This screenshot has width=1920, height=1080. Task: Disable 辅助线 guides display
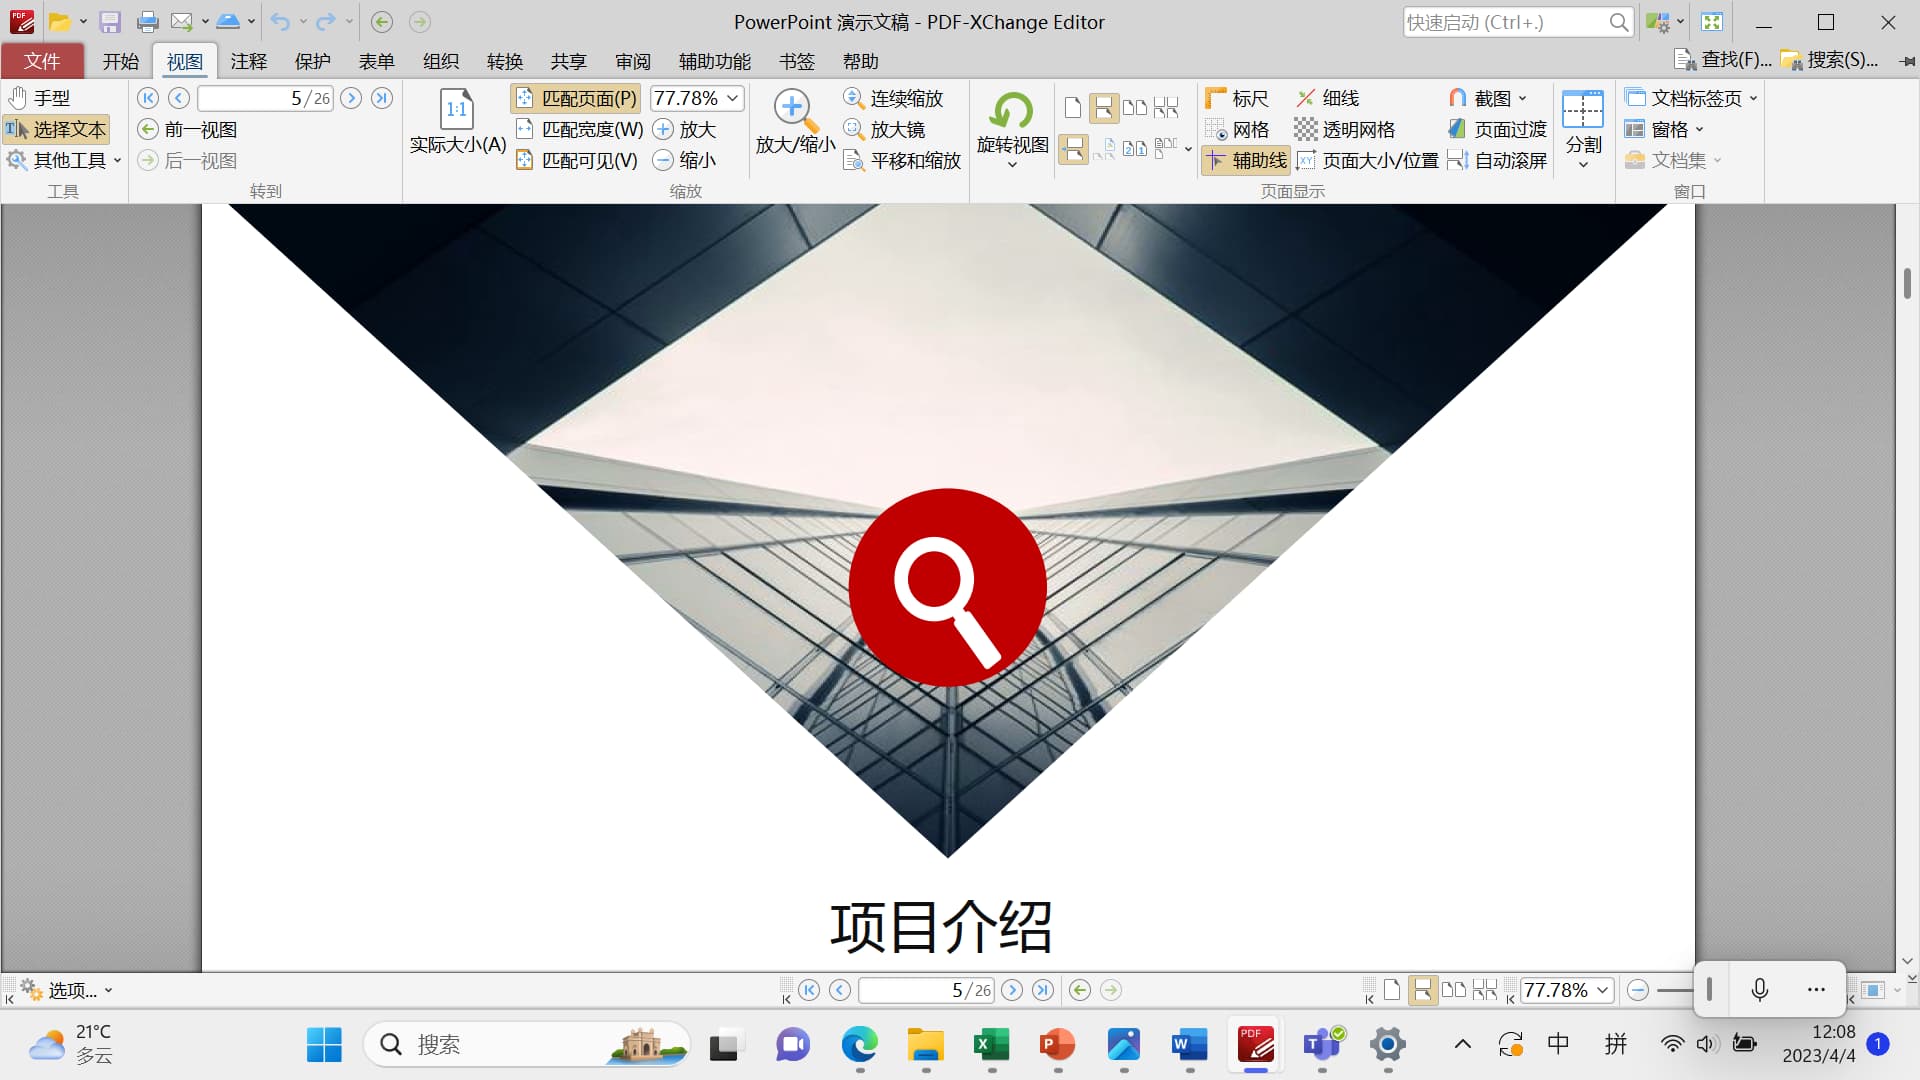(1246, 160)
